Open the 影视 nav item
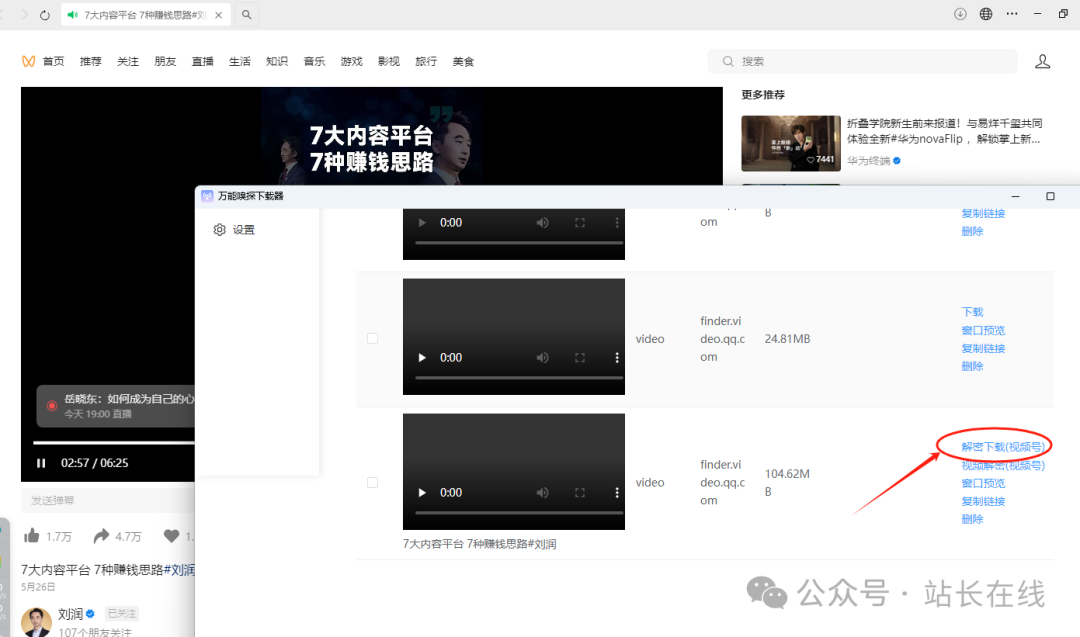Image resolution: width=1080 pixels, height=637 pixels. (x=388, y=61)
